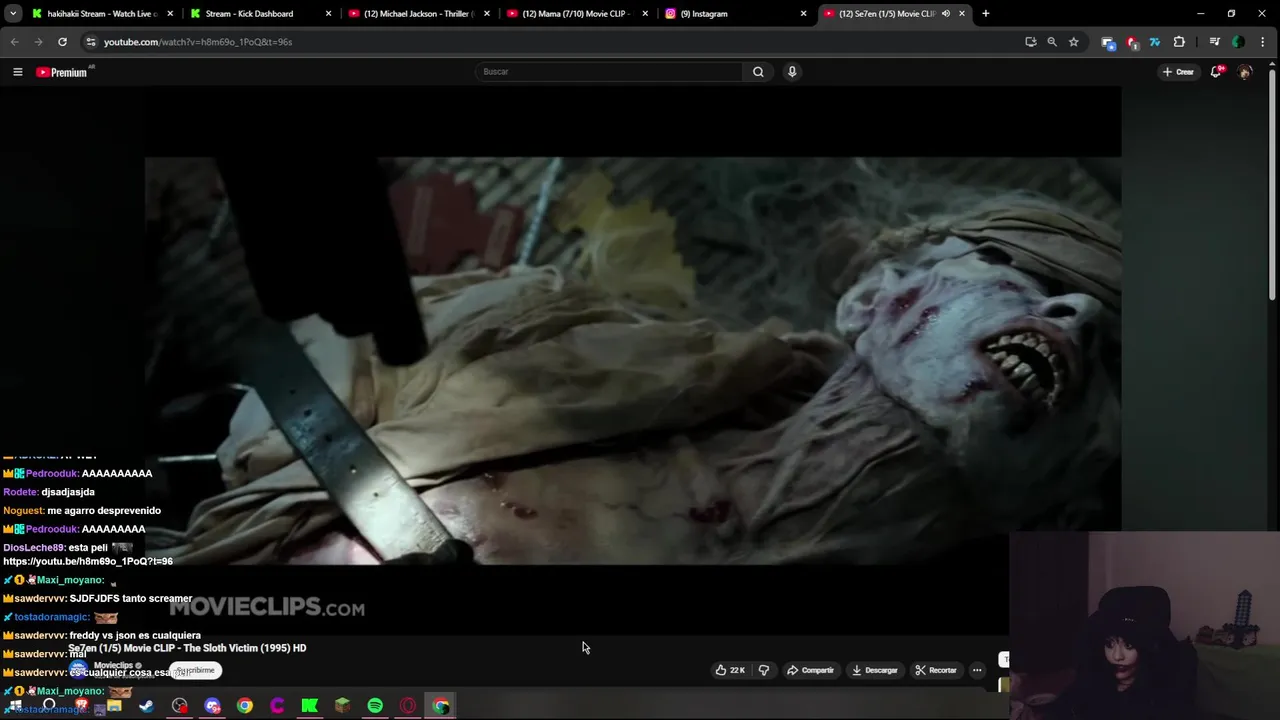
Task: Click 'freddy vs json es cualquiera' message
Action: [x=135, y=635]
